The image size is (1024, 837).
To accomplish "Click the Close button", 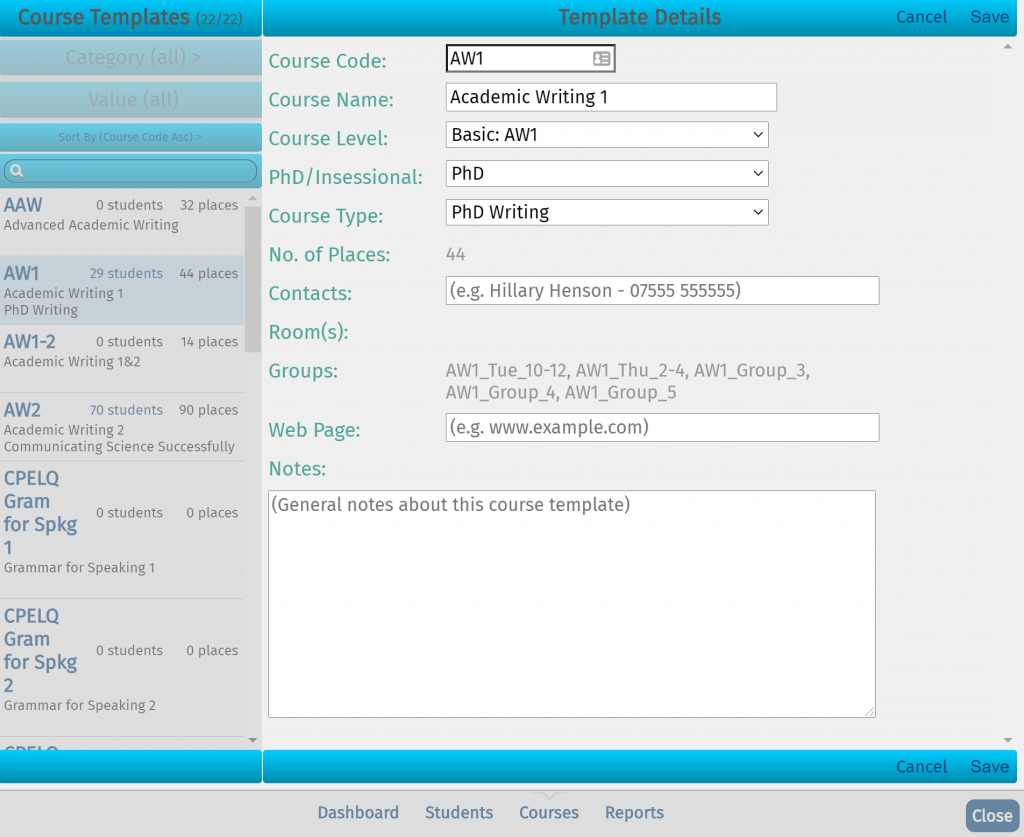I will pyautogui.click(x=991, y=816).
